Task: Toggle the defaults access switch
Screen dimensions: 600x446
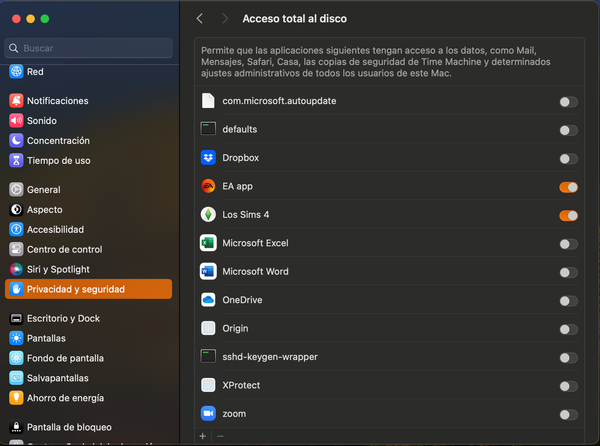Action: point(568,130)
